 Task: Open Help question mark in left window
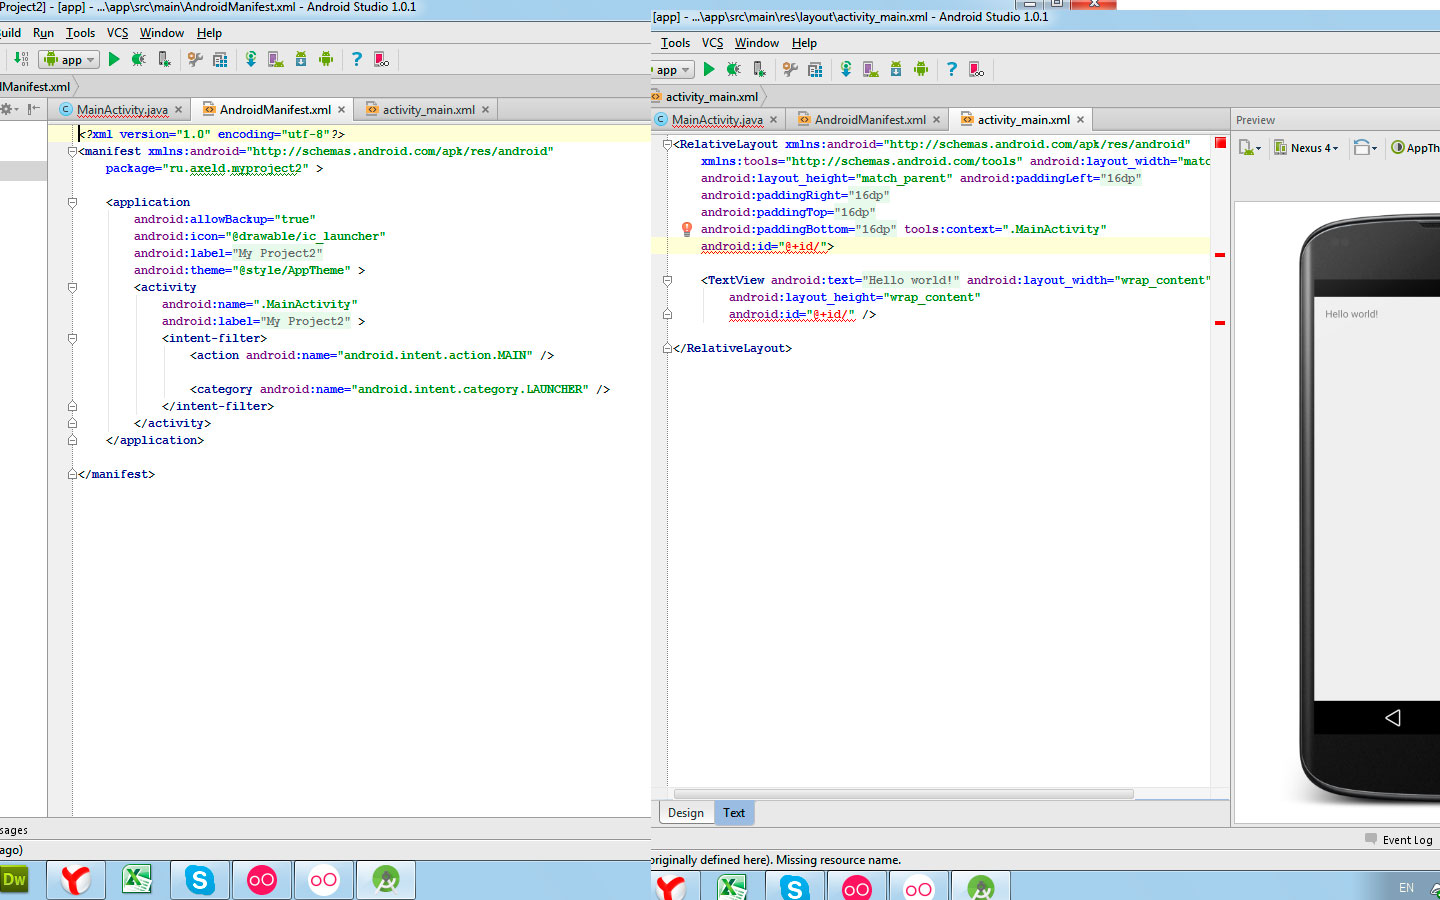(357, 60)
